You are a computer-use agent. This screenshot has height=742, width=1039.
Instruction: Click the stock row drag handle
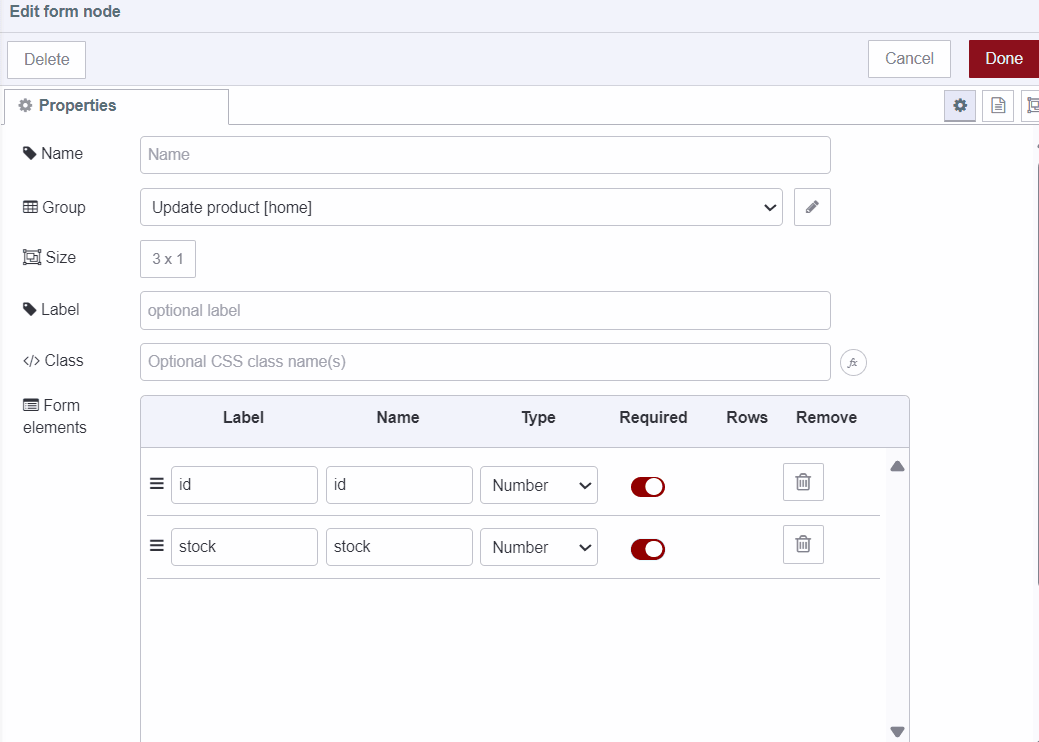point(156,545)
